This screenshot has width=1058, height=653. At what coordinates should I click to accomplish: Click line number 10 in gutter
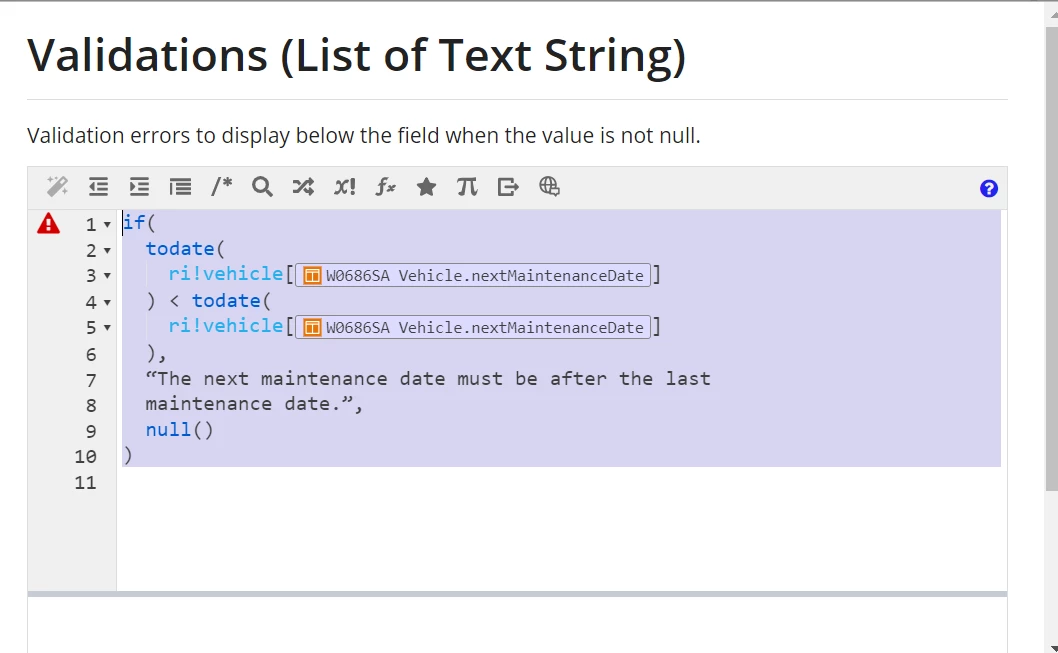[86, 457]
